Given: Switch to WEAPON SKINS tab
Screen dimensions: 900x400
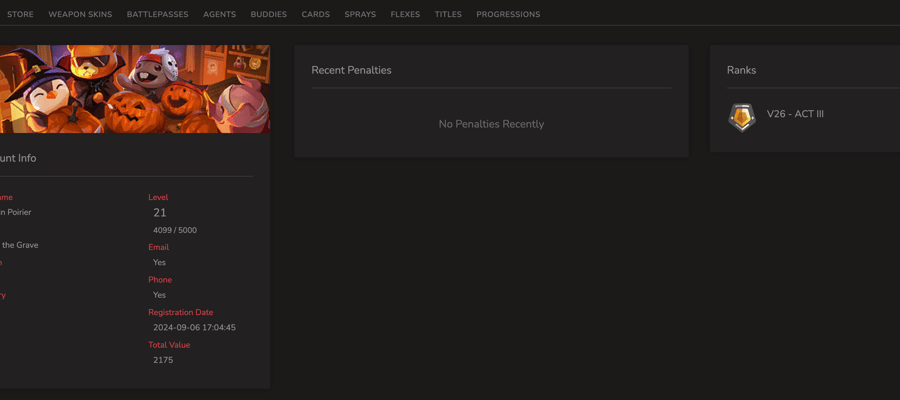Looking at the screenshot, I should (80, 14).
